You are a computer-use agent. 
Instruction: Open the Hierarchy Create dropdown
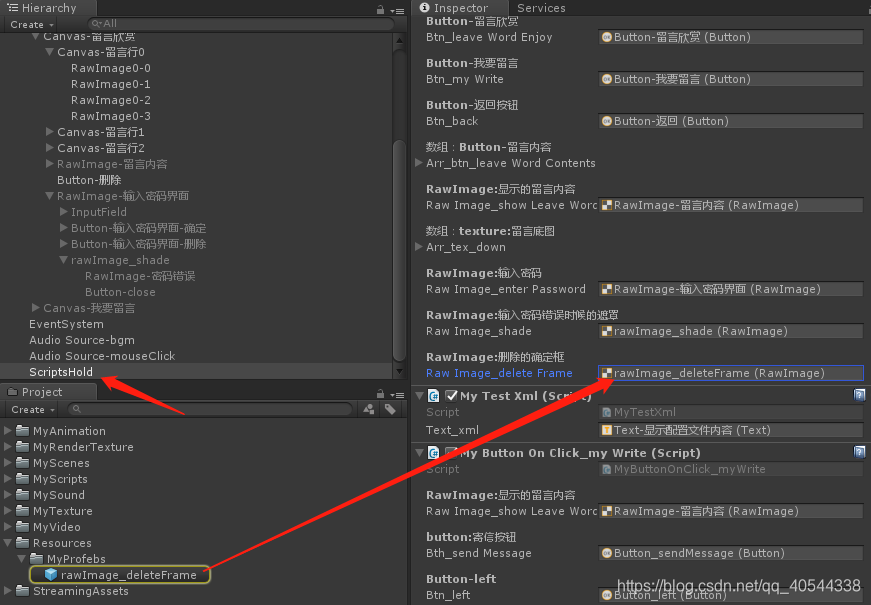coord(32,24)
